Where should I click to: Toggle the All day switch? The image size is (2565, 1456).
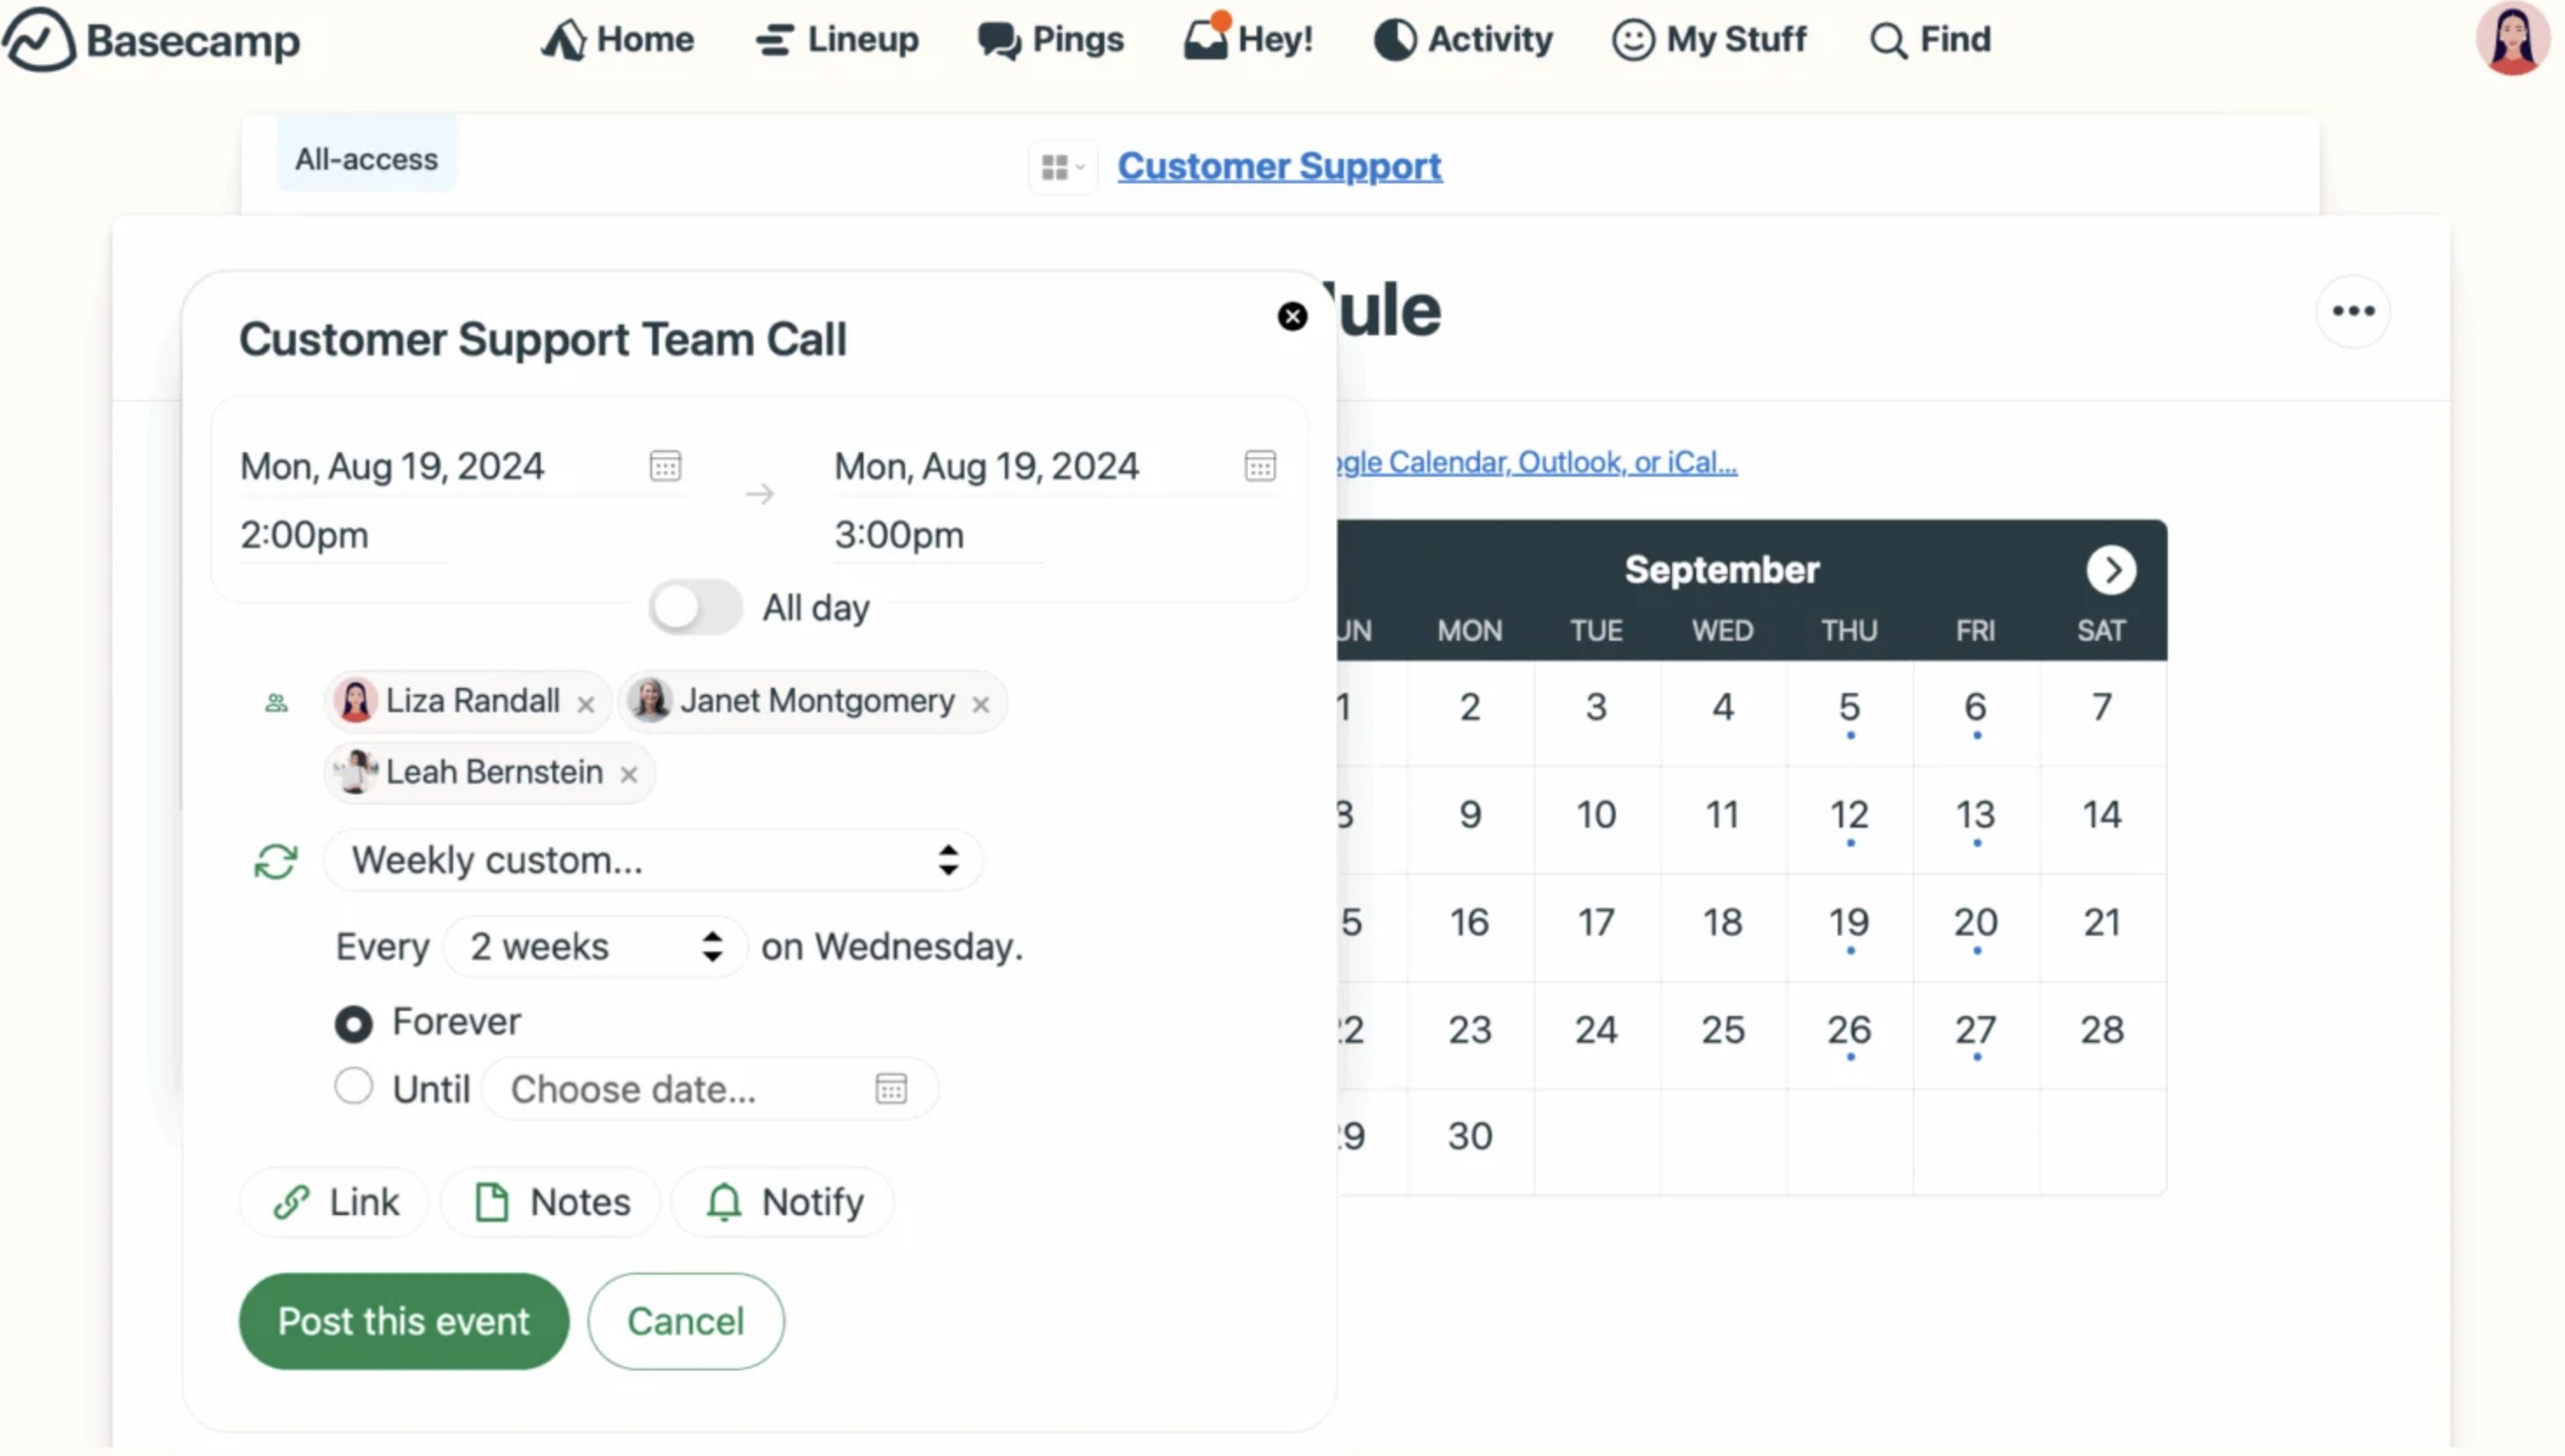pos(695,608)
